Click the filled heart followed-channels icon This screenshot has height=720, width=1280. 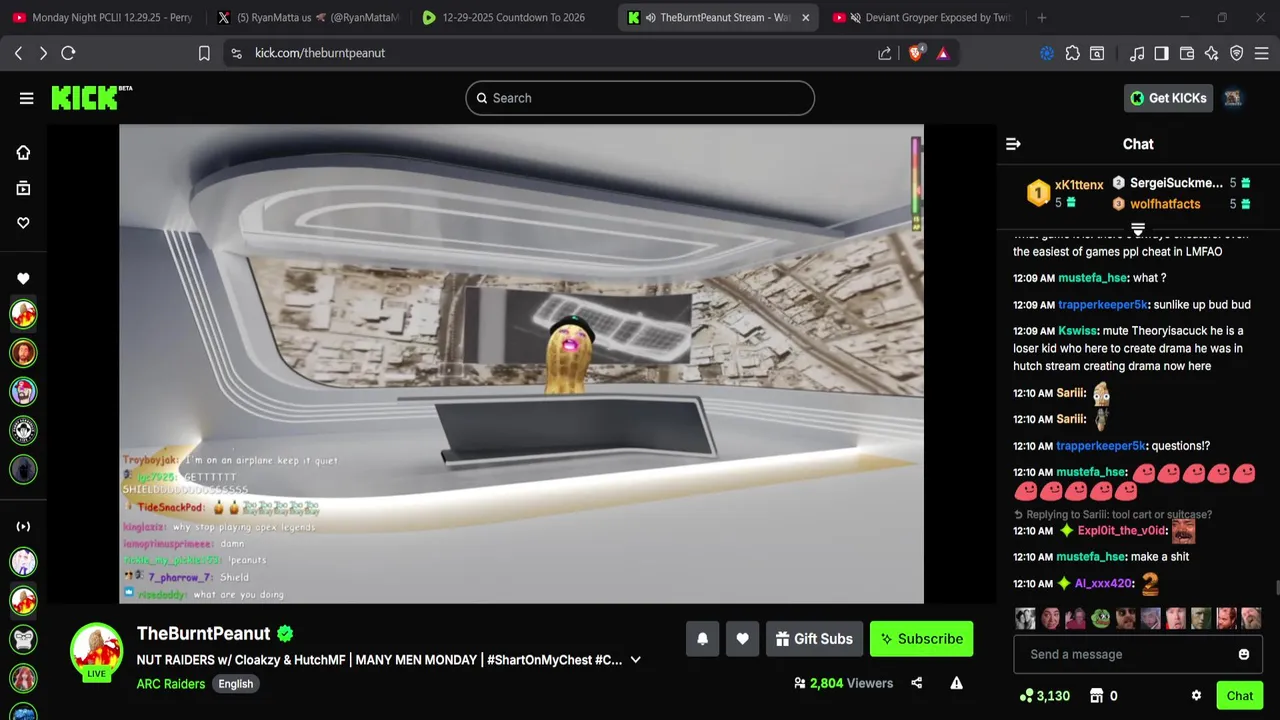pos(23,279)
